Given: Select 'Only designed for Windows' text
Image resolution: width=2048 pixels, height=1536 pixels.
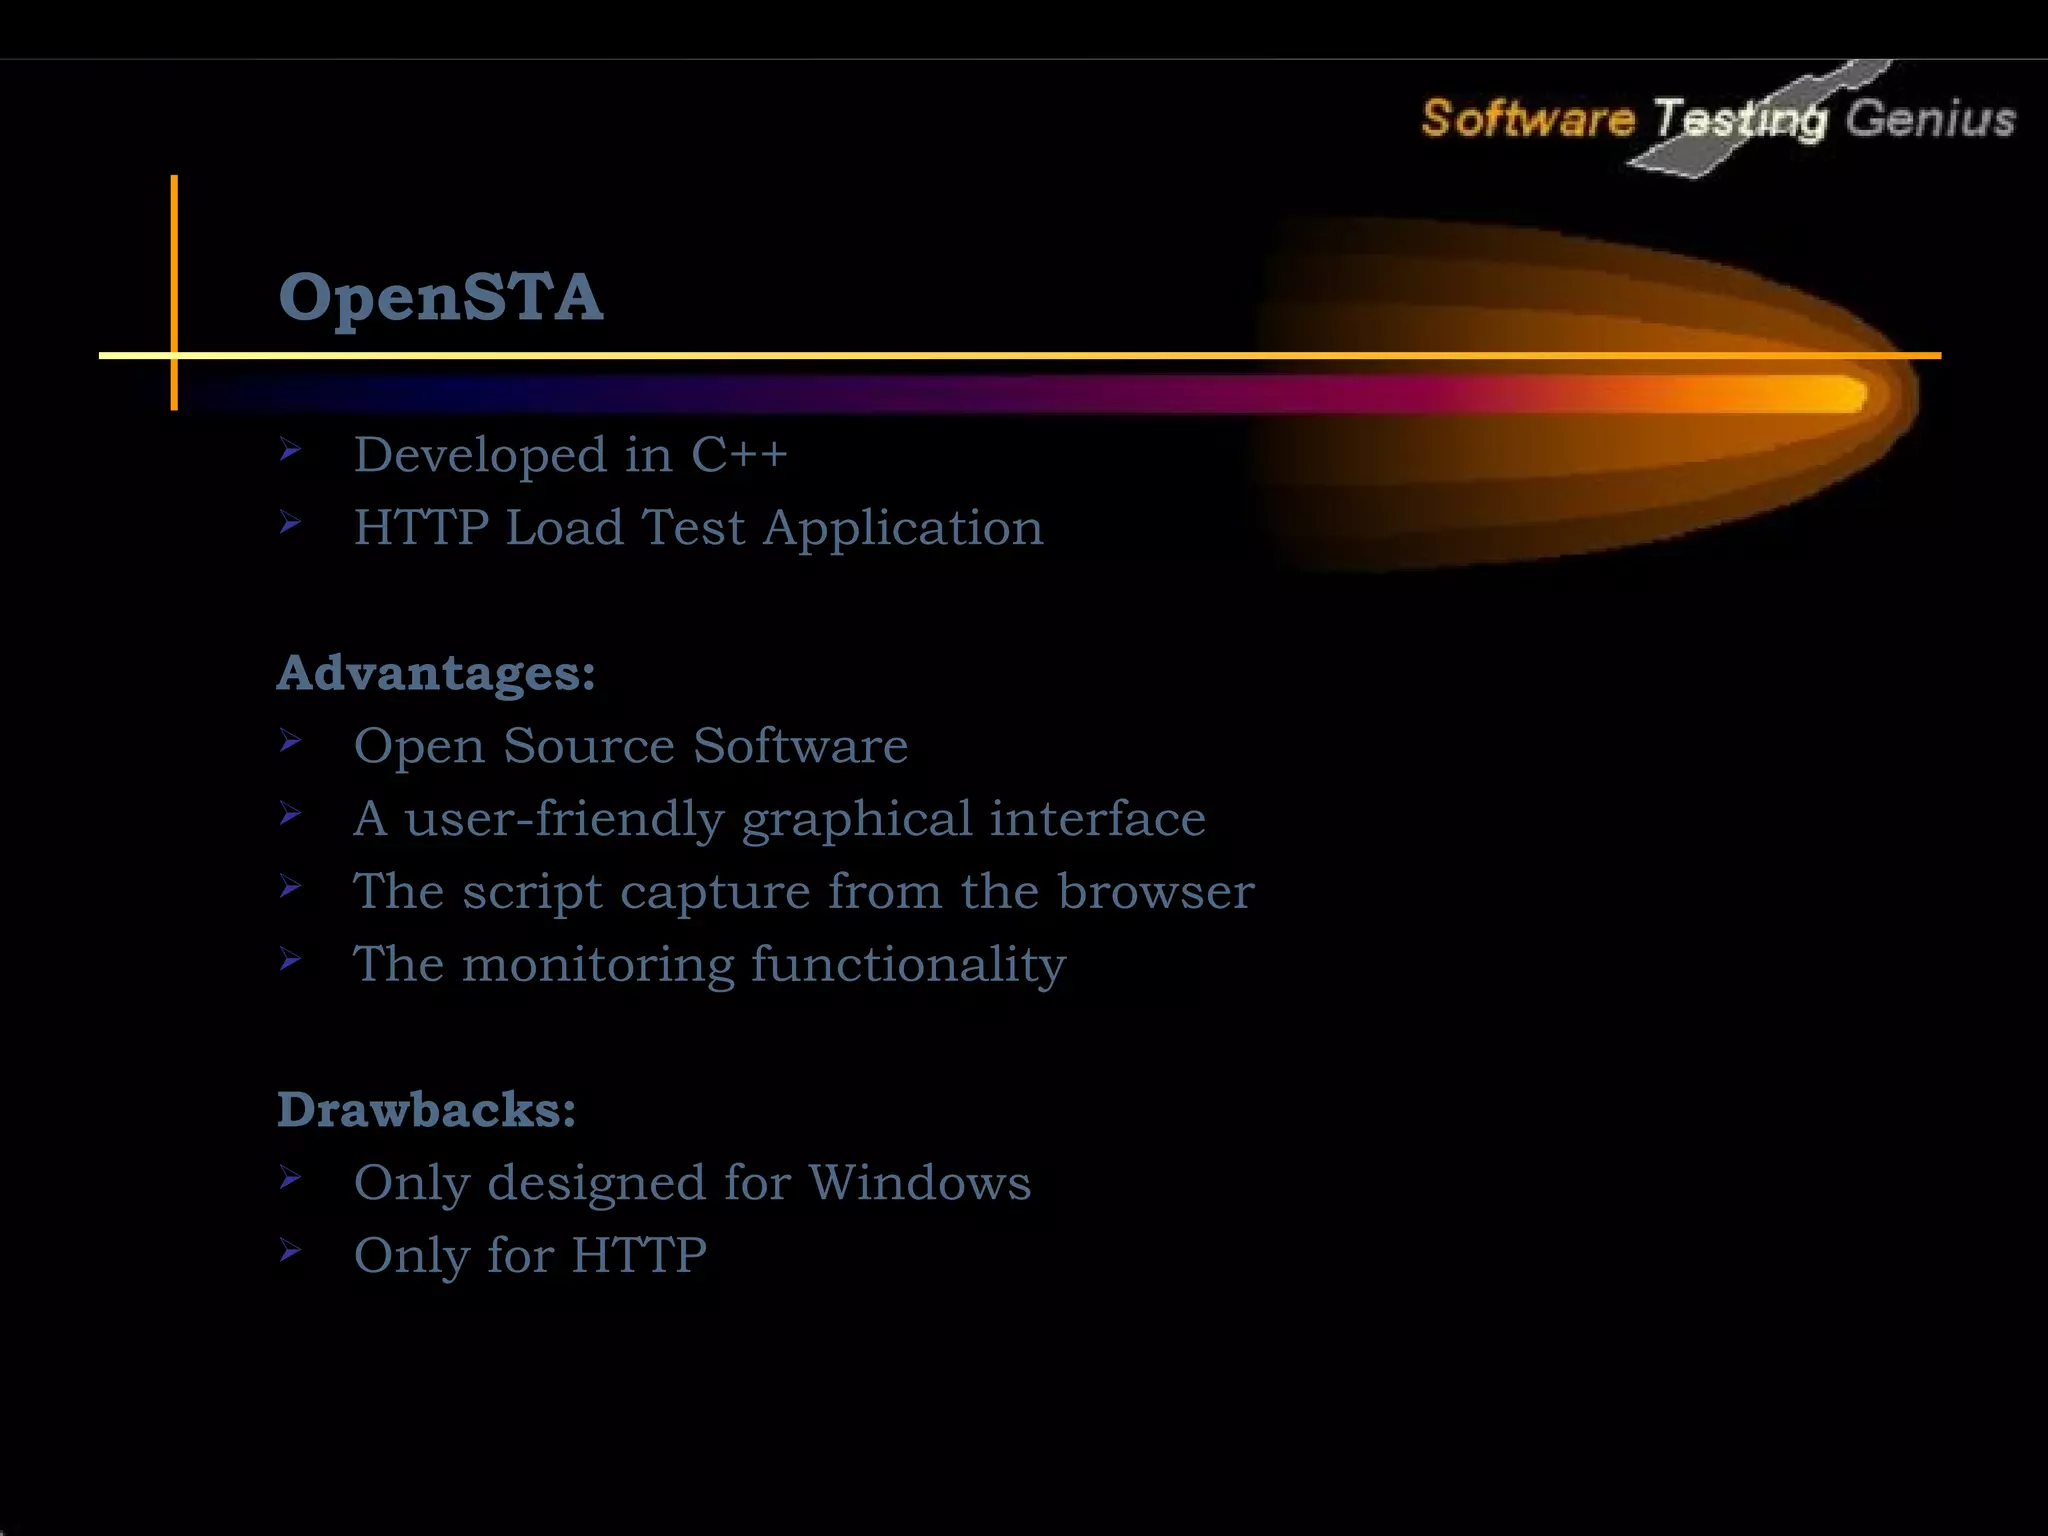Looking at the screenshot, I should pos(692,1184).
